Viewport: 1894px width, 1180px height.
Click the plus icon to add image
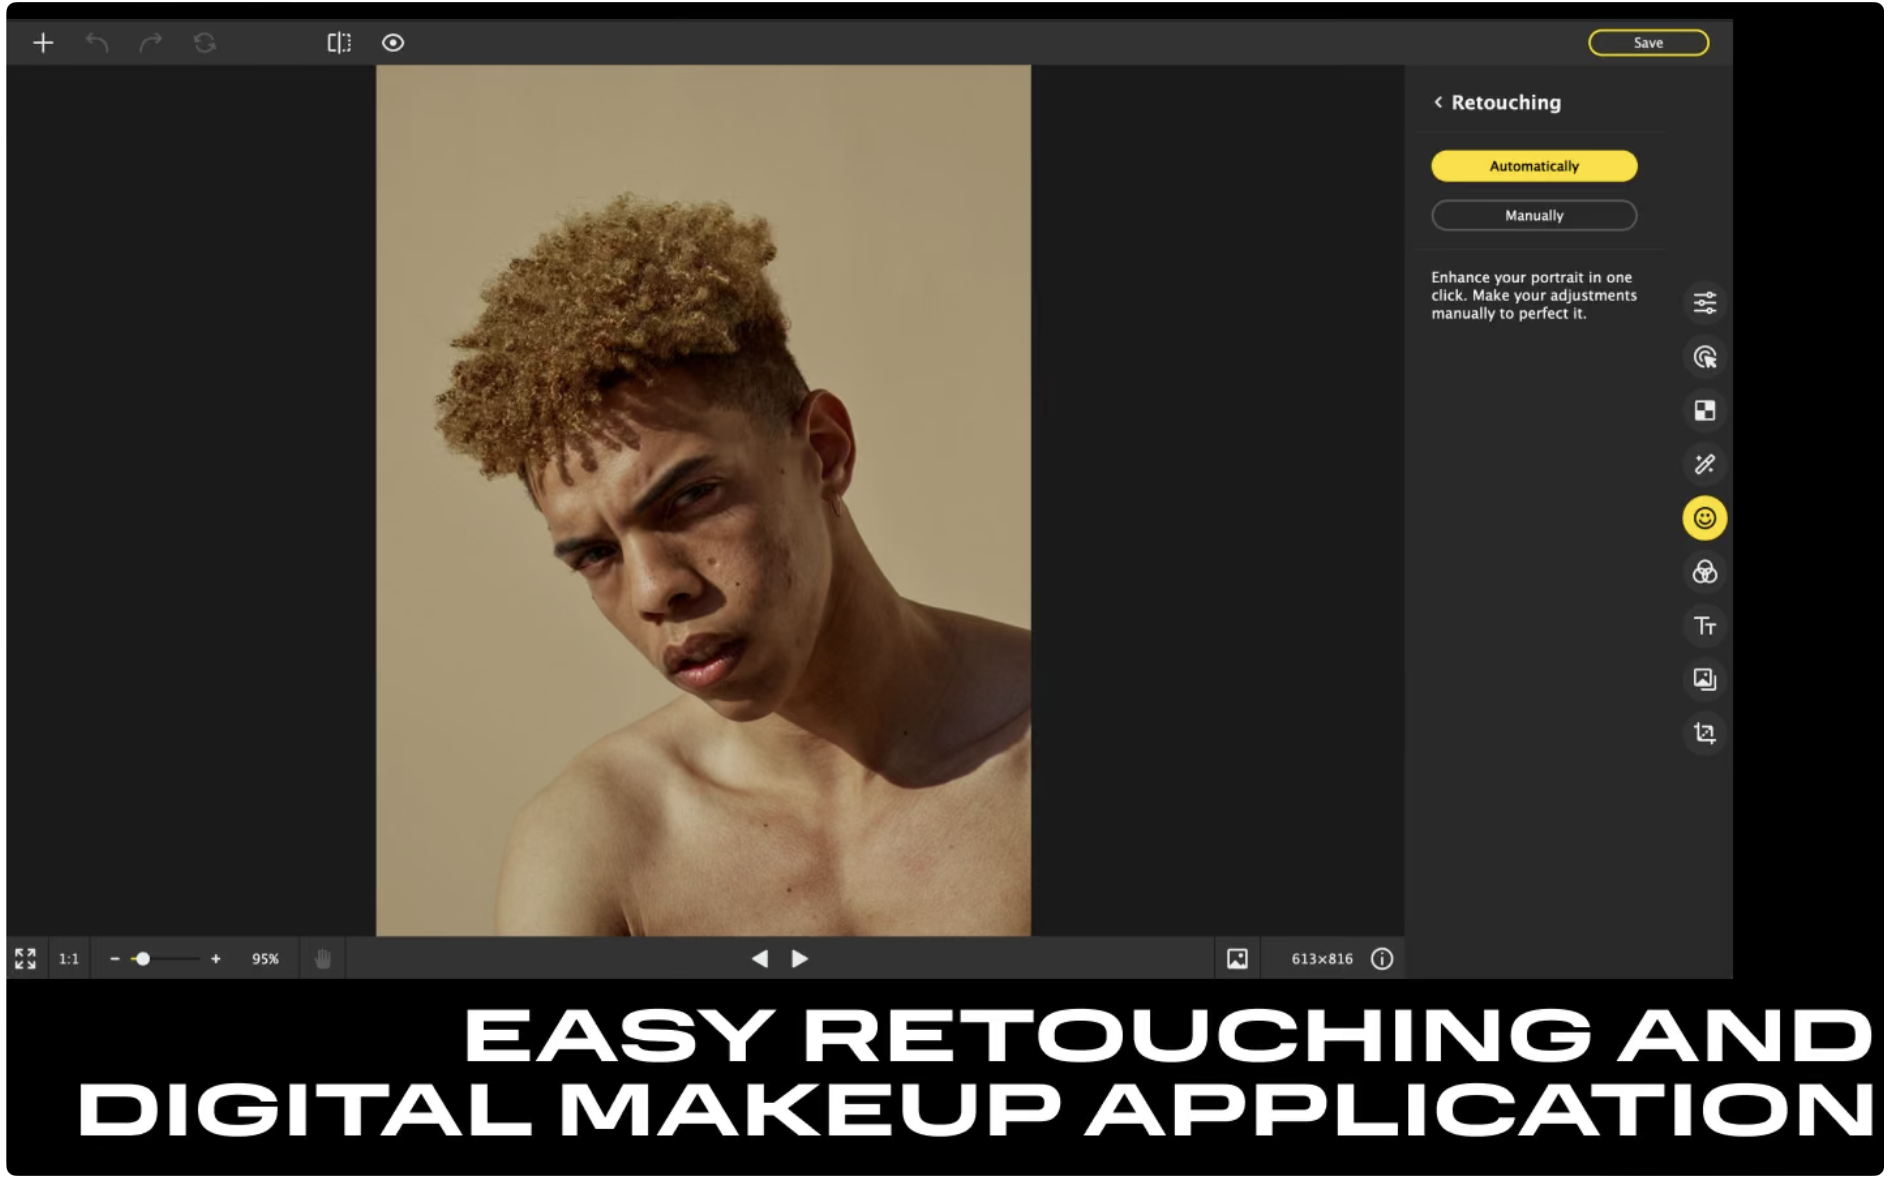(43, 43)
